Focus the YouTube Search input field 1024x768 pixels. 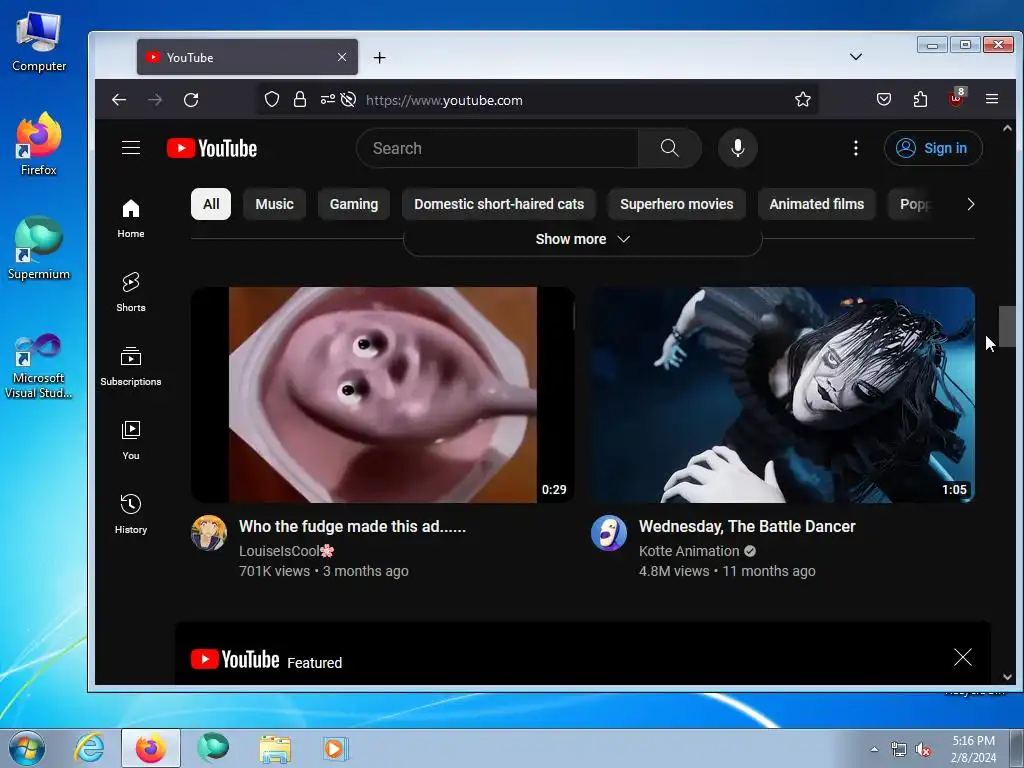point(498,148)
